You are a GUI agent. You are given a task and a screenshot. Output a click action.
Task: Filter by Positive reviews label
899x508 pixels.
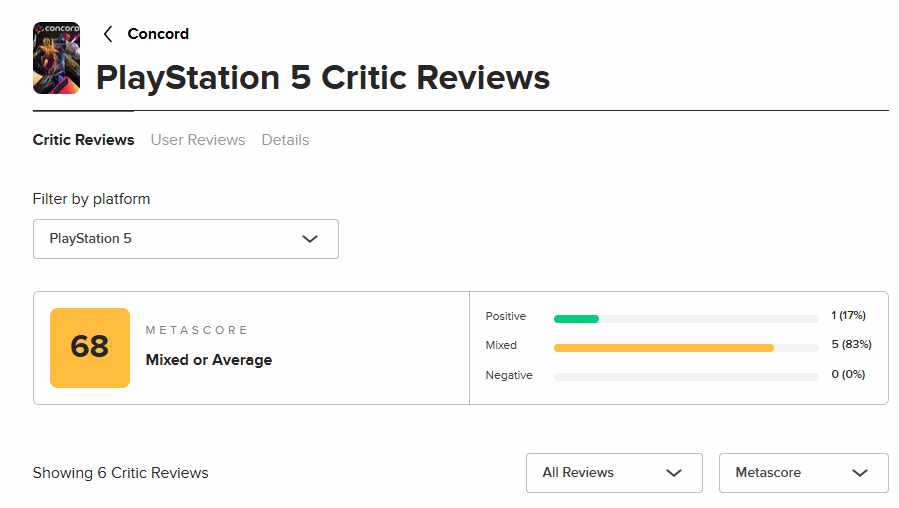pos(506,316)
